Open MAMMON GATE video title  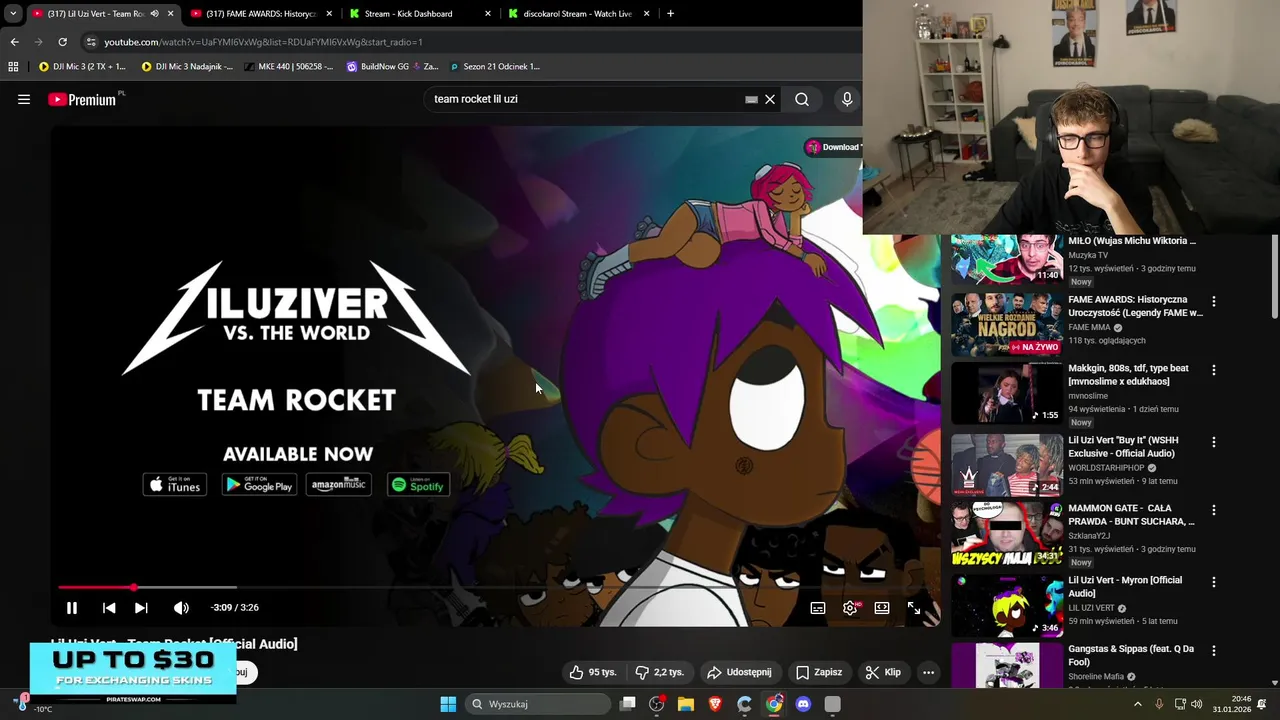click(x=1131, y=515)
